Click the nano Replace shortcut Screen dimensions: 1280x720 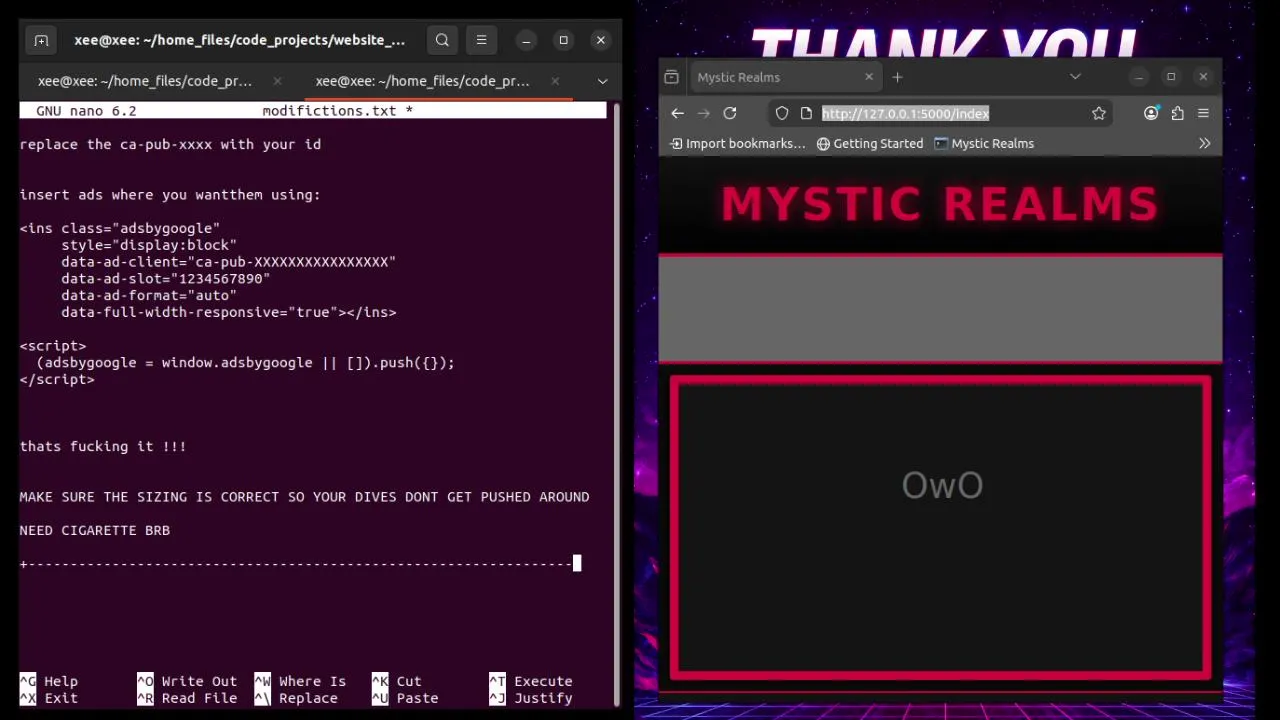(296, 698)
